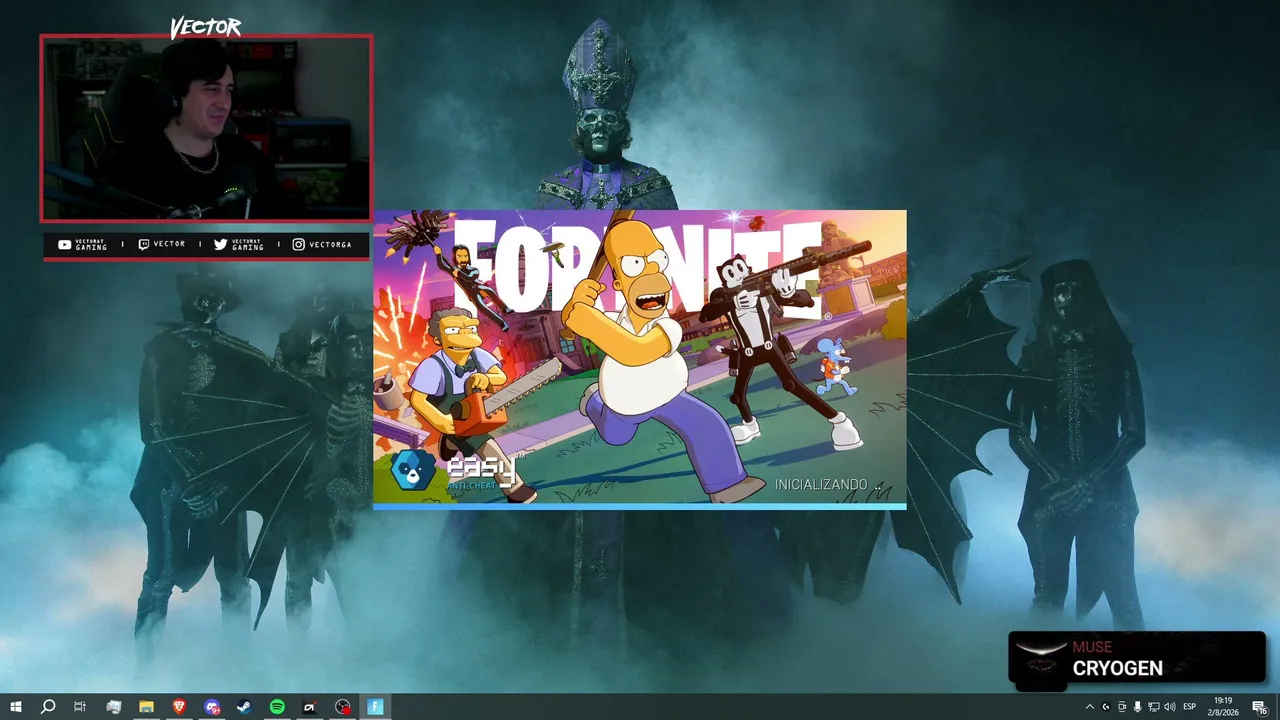Open the Windows Start menu
Screen dimensions: 1280x720
[x=15, y=707]
